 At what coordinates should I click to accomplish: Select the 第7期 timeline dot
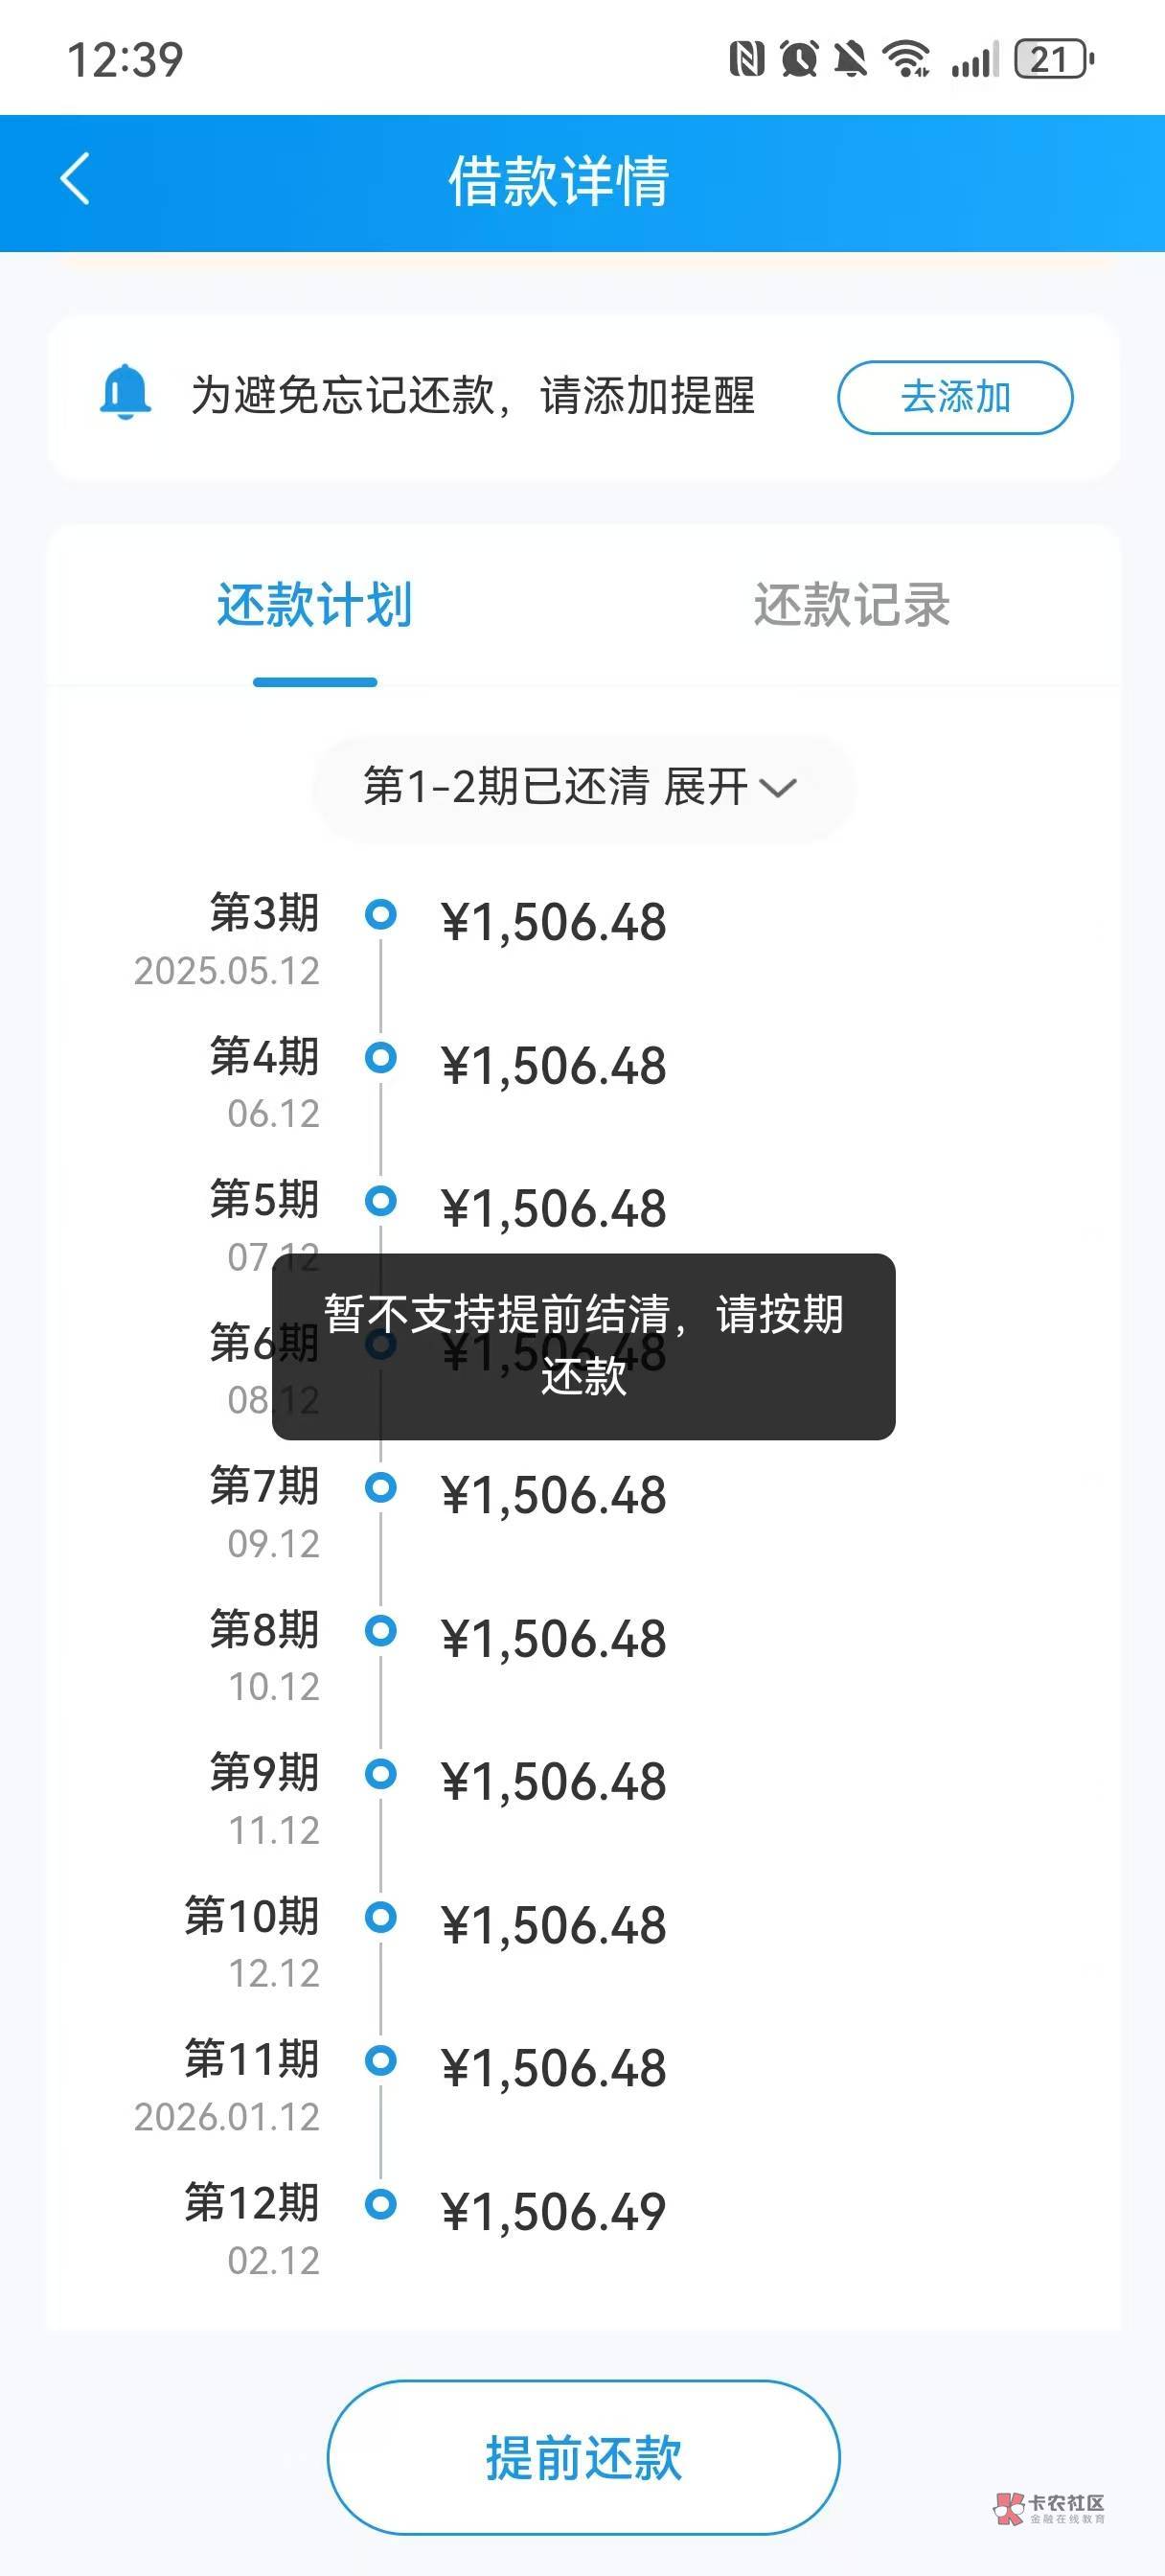381,1487
